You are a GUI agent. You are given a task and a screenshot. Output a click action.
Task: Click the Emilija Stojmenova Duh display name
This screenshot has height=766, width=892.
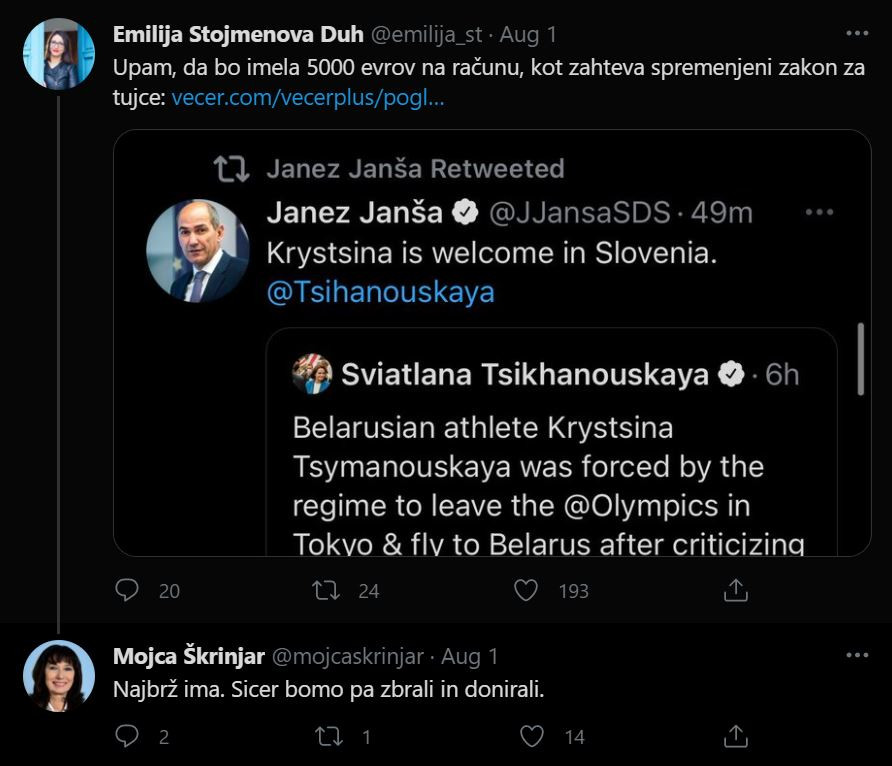[238, 34]
